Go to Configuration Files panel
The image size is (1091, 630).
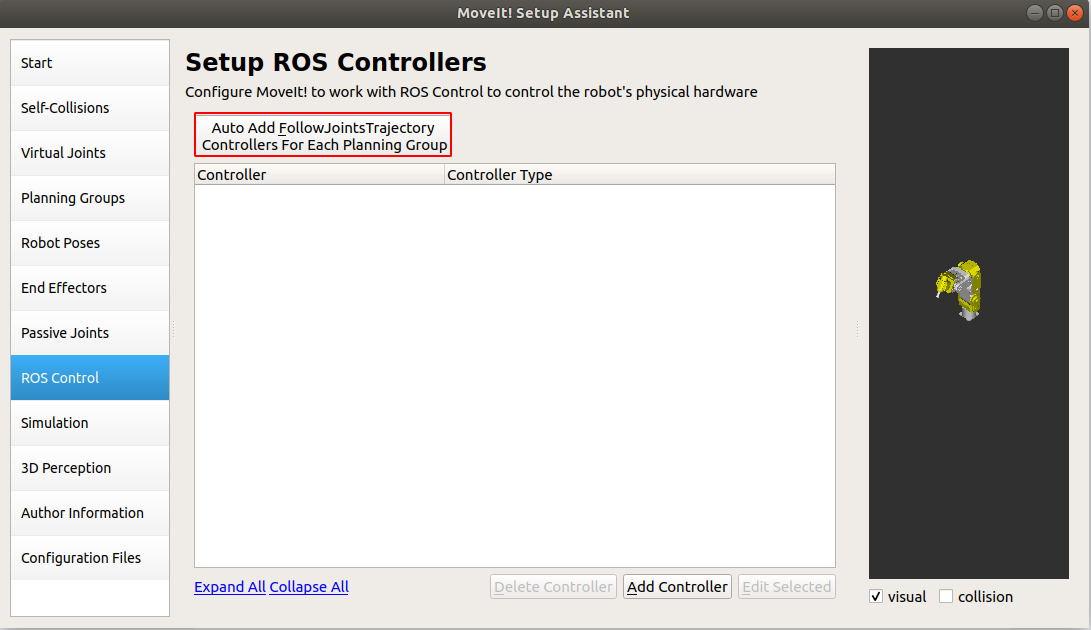coord(89,557)
